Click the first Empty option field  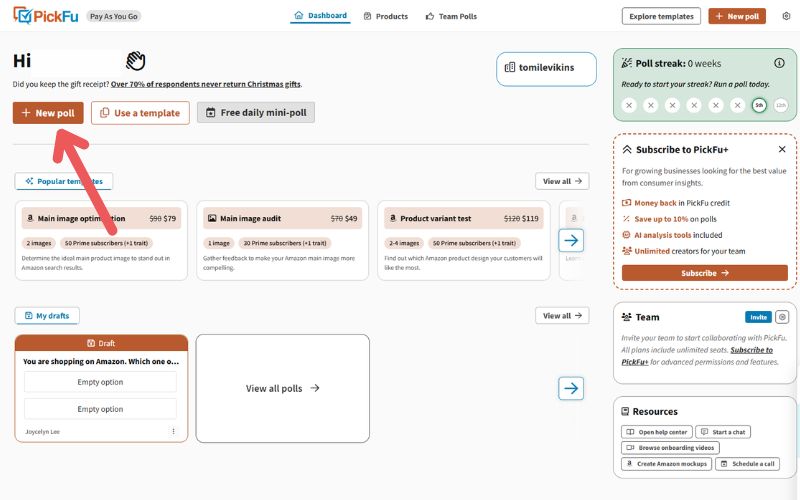101,382
